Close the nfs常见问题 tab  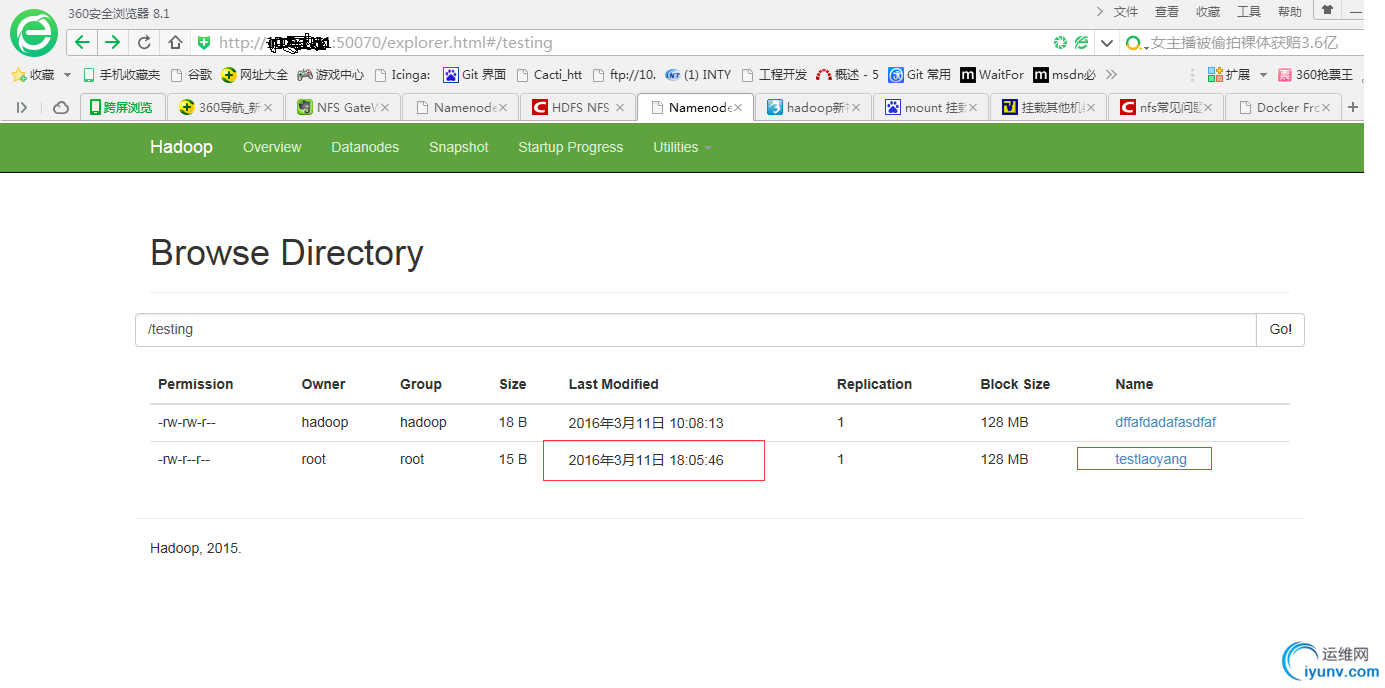pos(1208,108)
